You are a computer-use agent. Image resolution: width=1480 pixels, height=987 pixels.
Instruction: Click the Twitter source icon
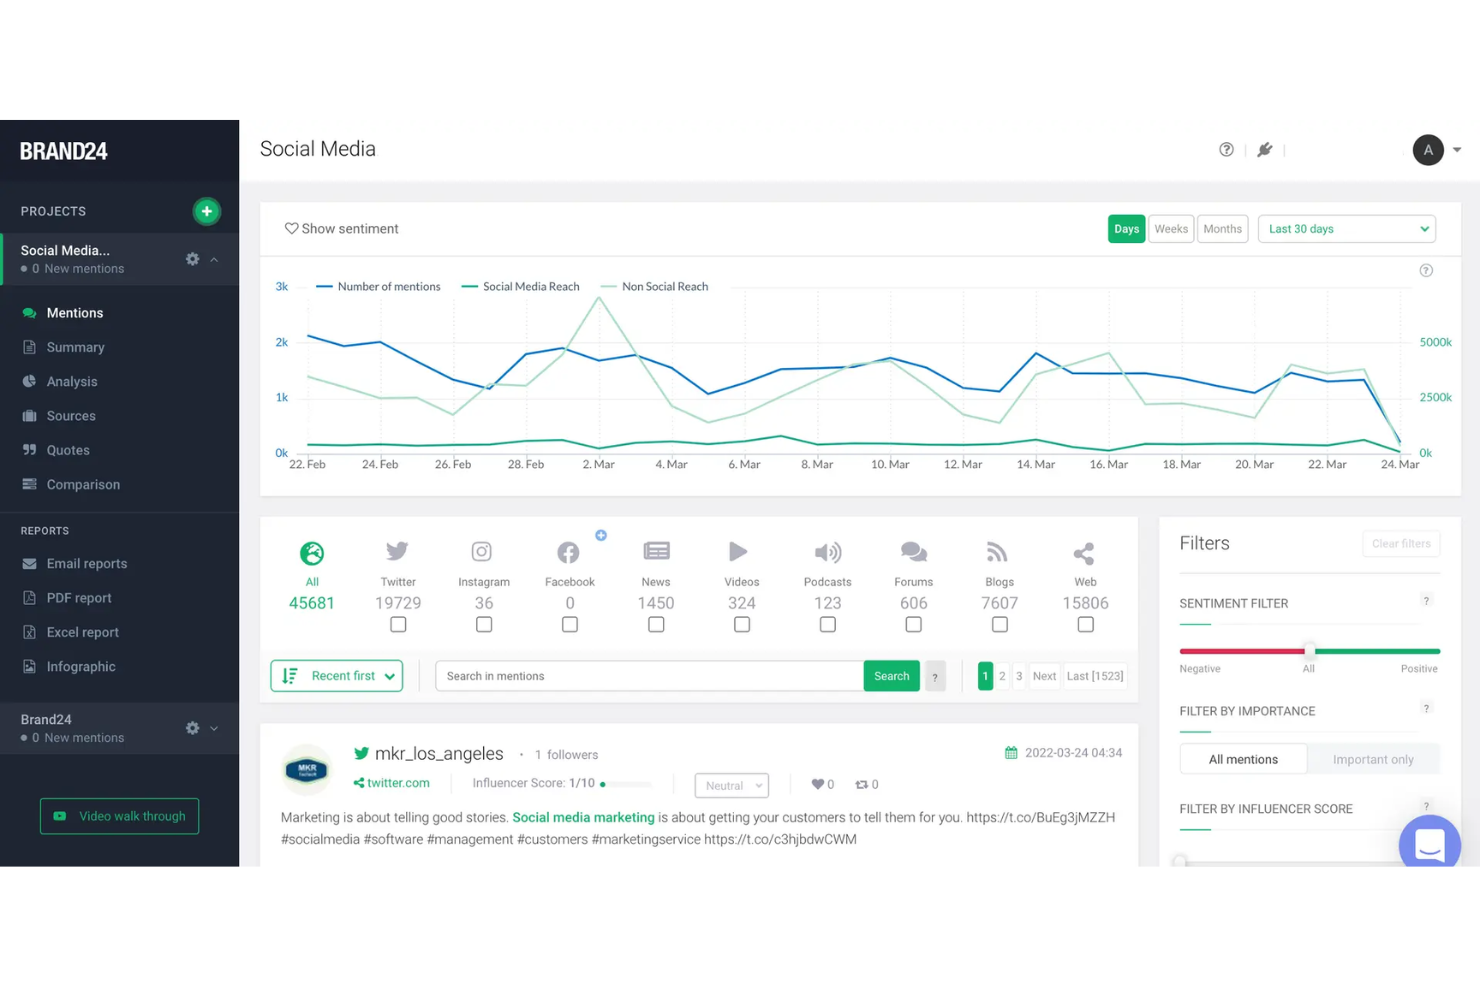(x=397, y=551)
